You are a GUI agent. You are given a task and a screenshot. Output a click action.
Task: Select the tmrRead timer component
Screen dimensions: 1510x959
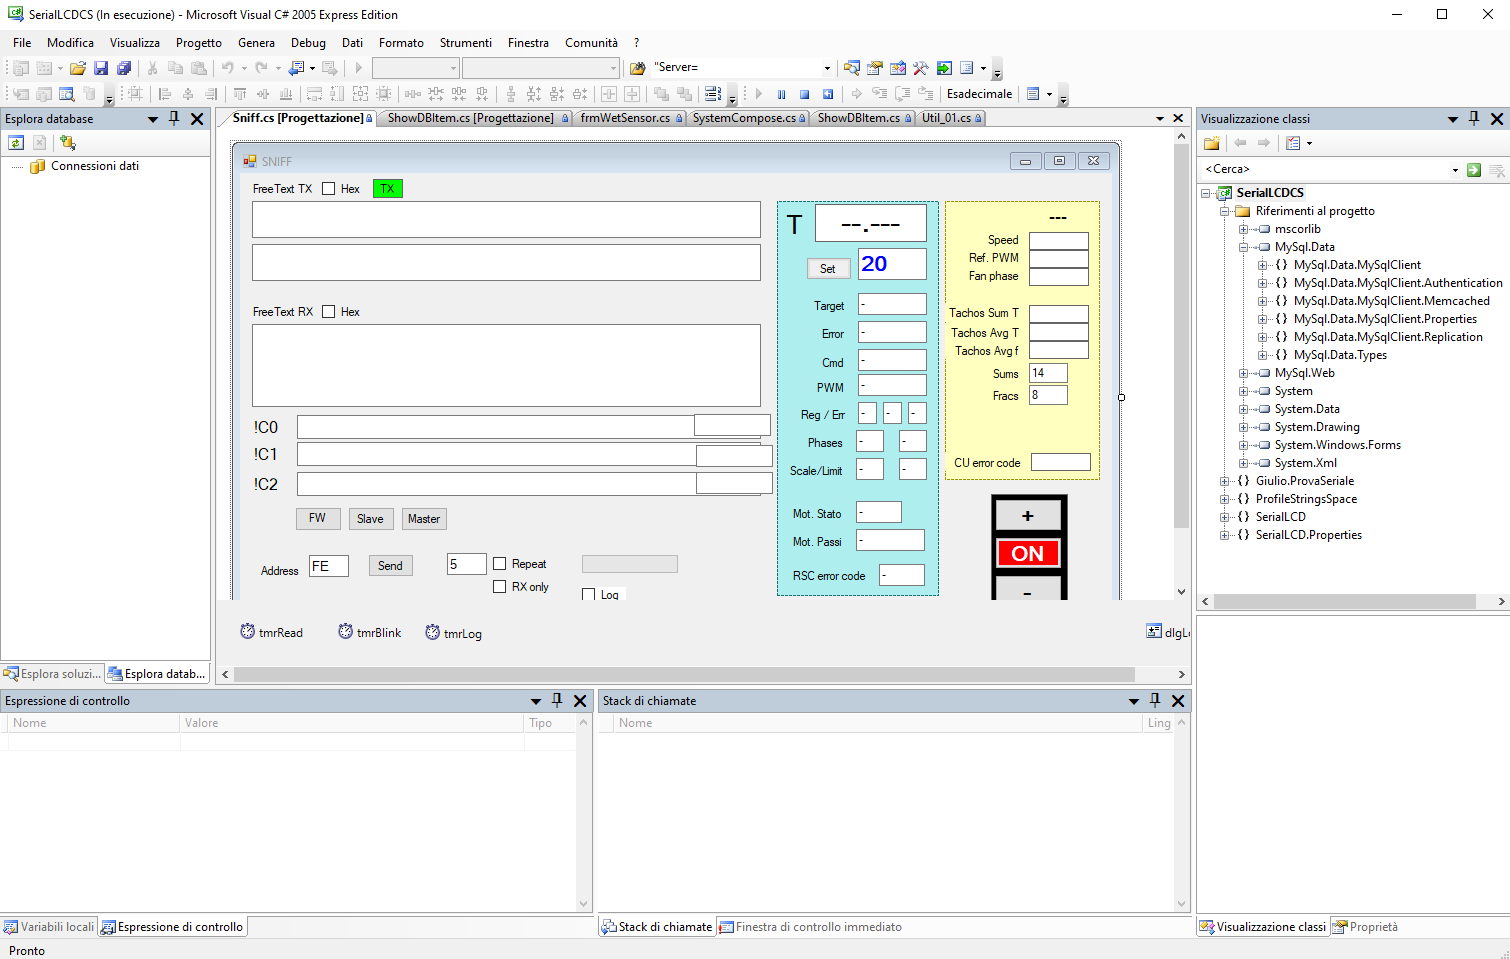(271, 632)
